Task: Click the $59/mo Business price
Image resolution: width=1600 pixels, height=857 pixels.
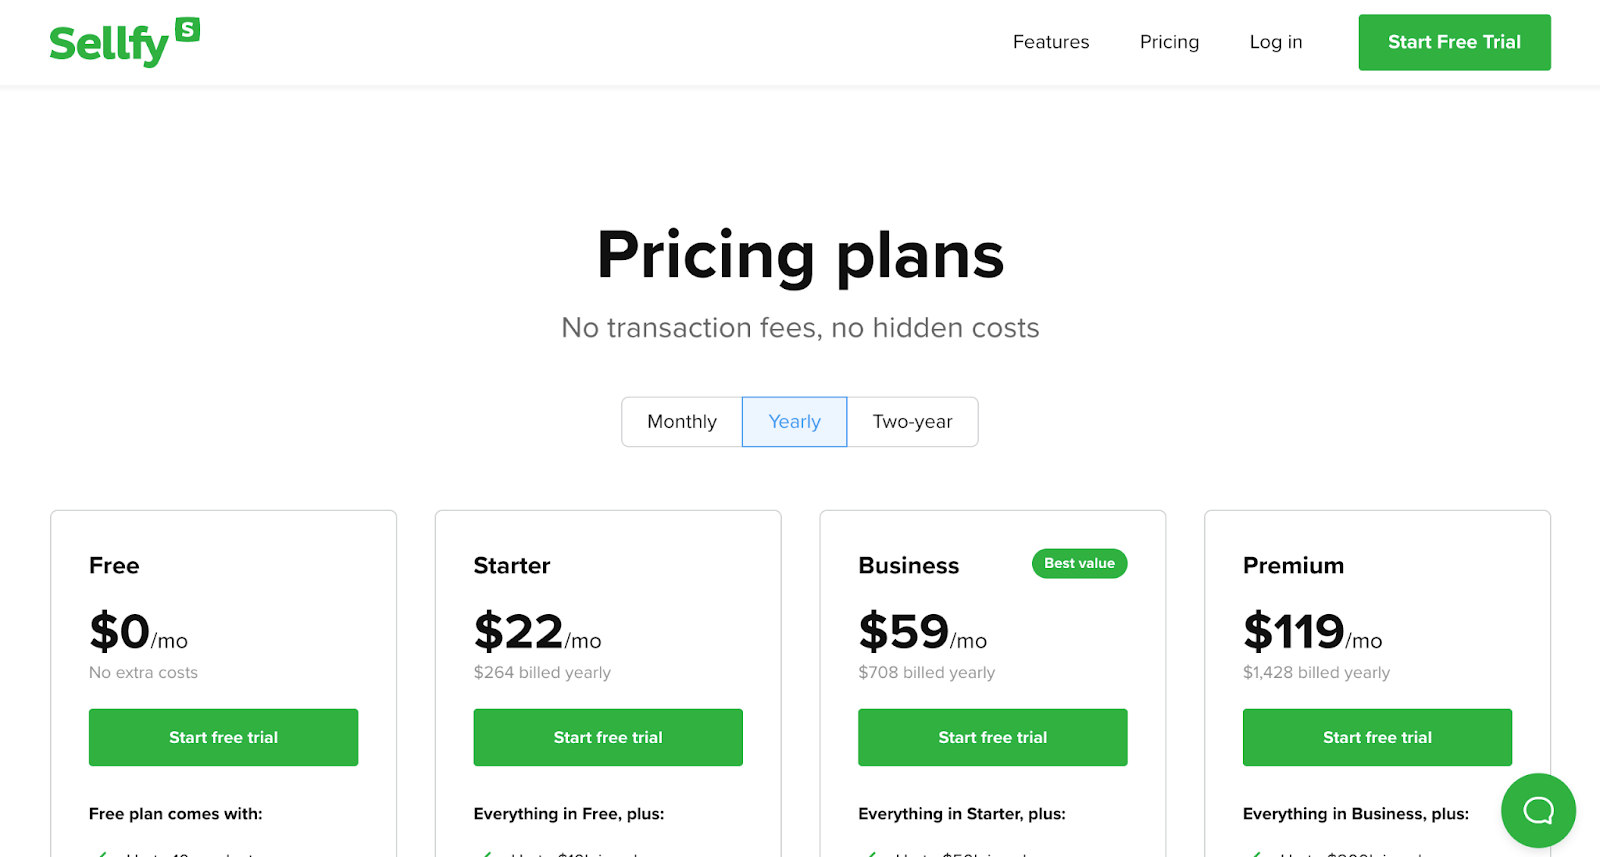Action: click(x=921, y=632)
